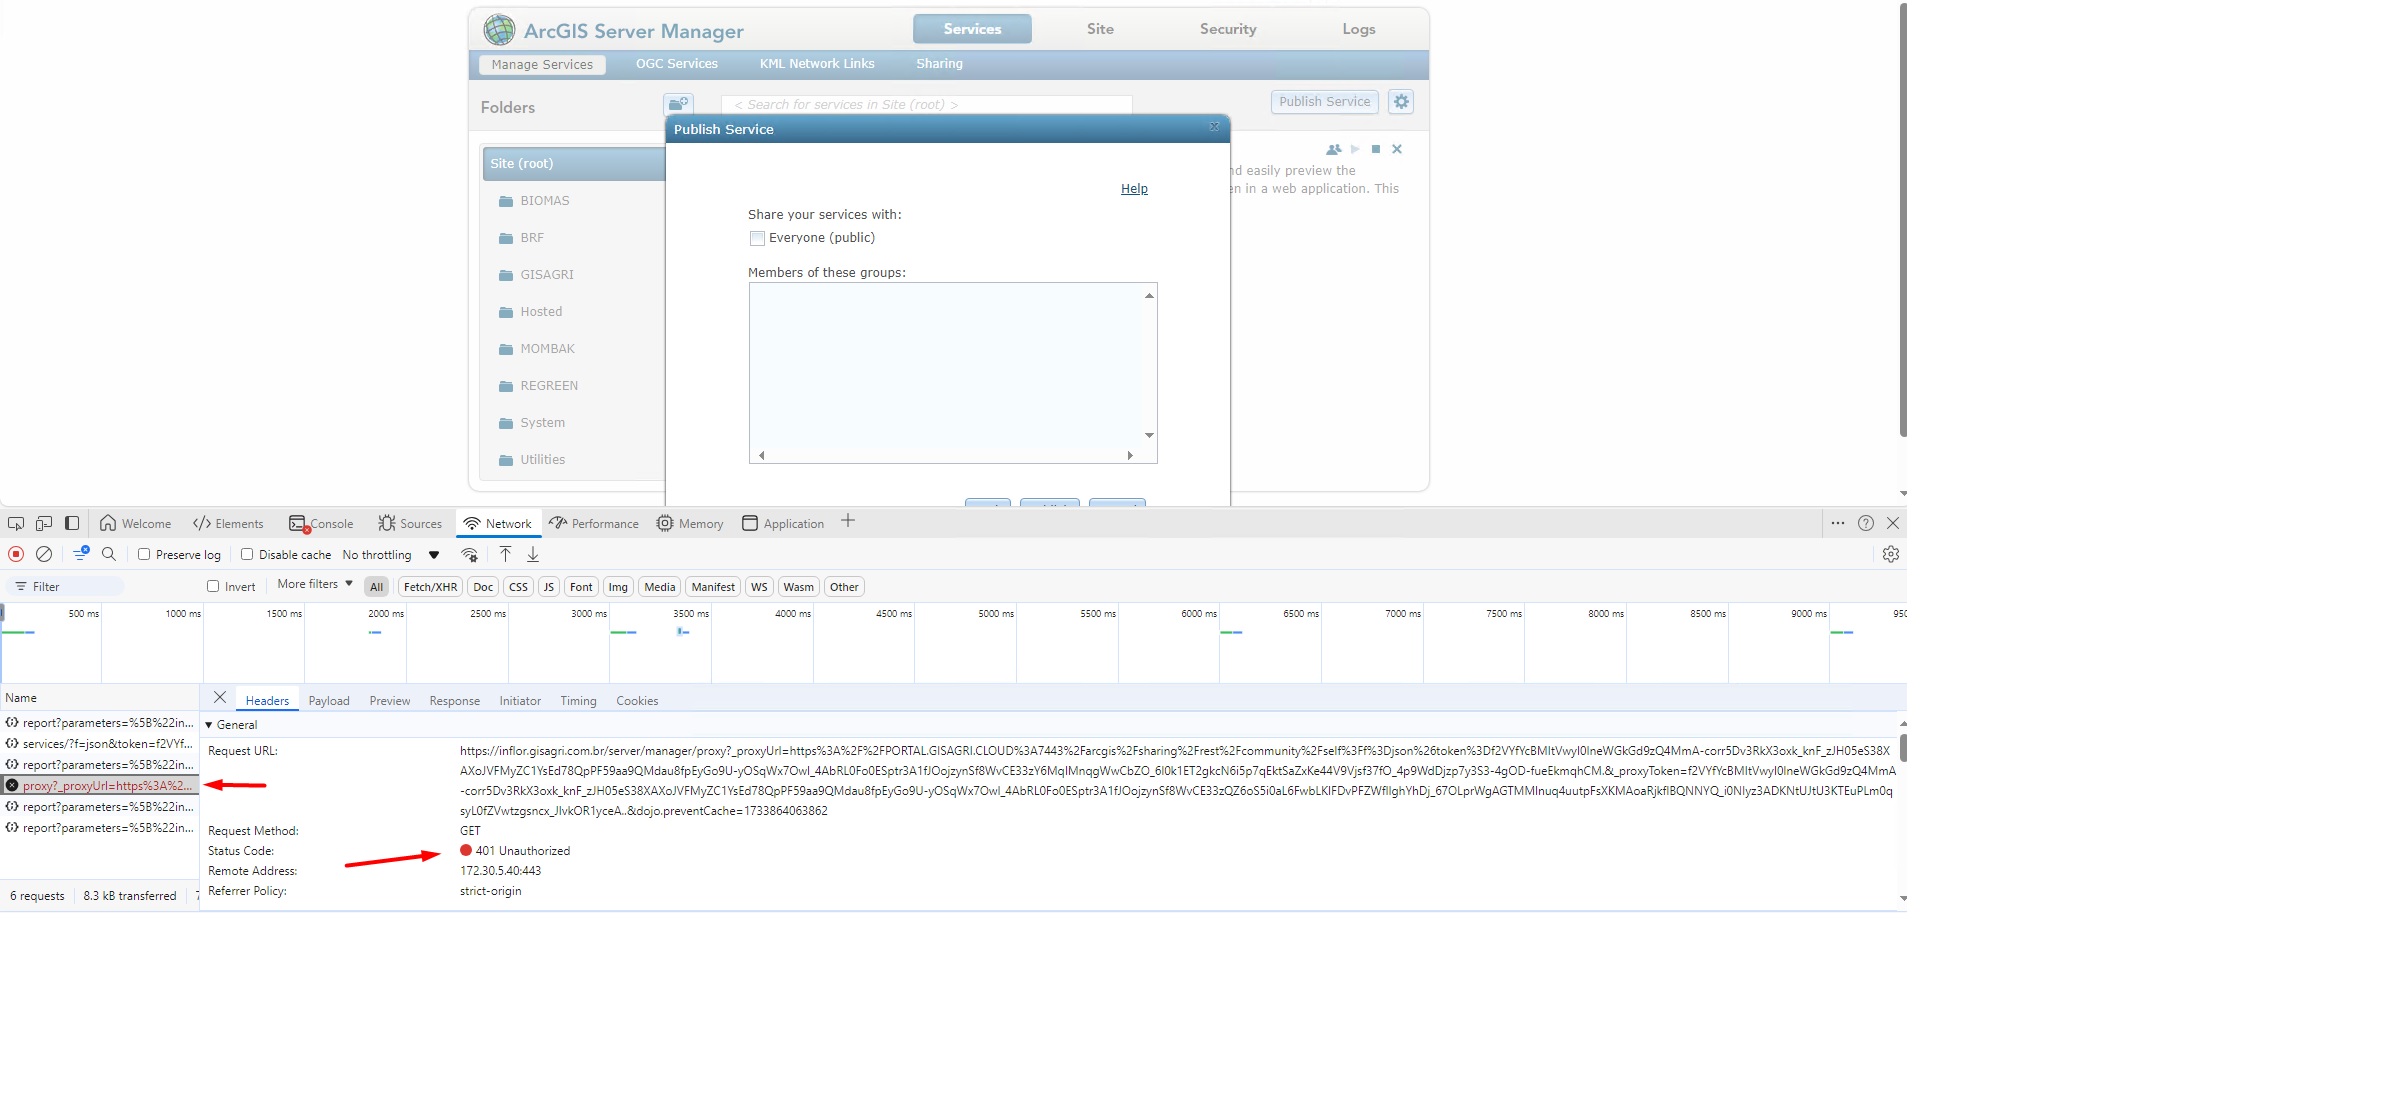Open Network settings gear in DevTools
2393x1093 pixels.
(x=1891, y=554)
